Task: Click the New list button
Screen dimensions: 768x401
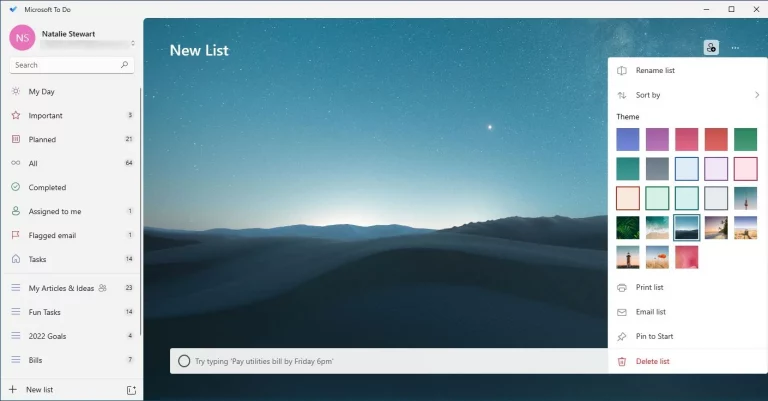Action: tap(40, 389)
